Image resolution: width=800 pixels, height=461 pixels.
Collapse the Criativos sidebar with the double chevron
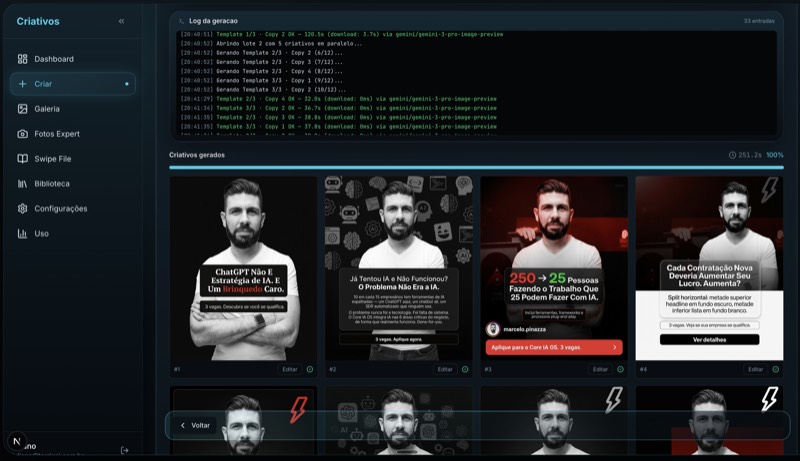point(121,21)
